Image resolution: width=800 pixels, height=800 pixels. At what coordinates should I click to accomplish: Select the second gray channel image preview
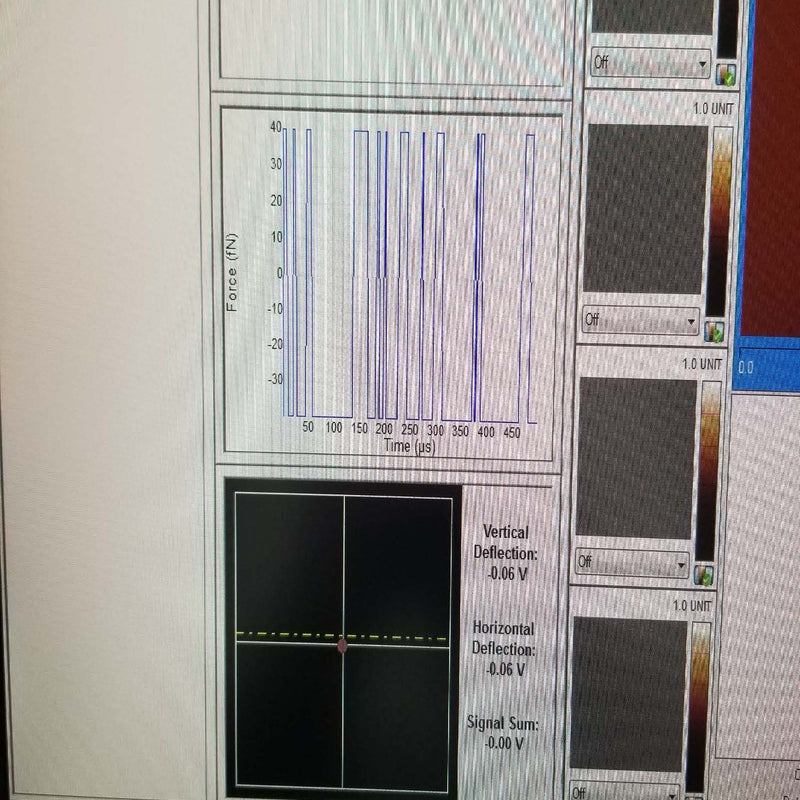pos(644,208)
